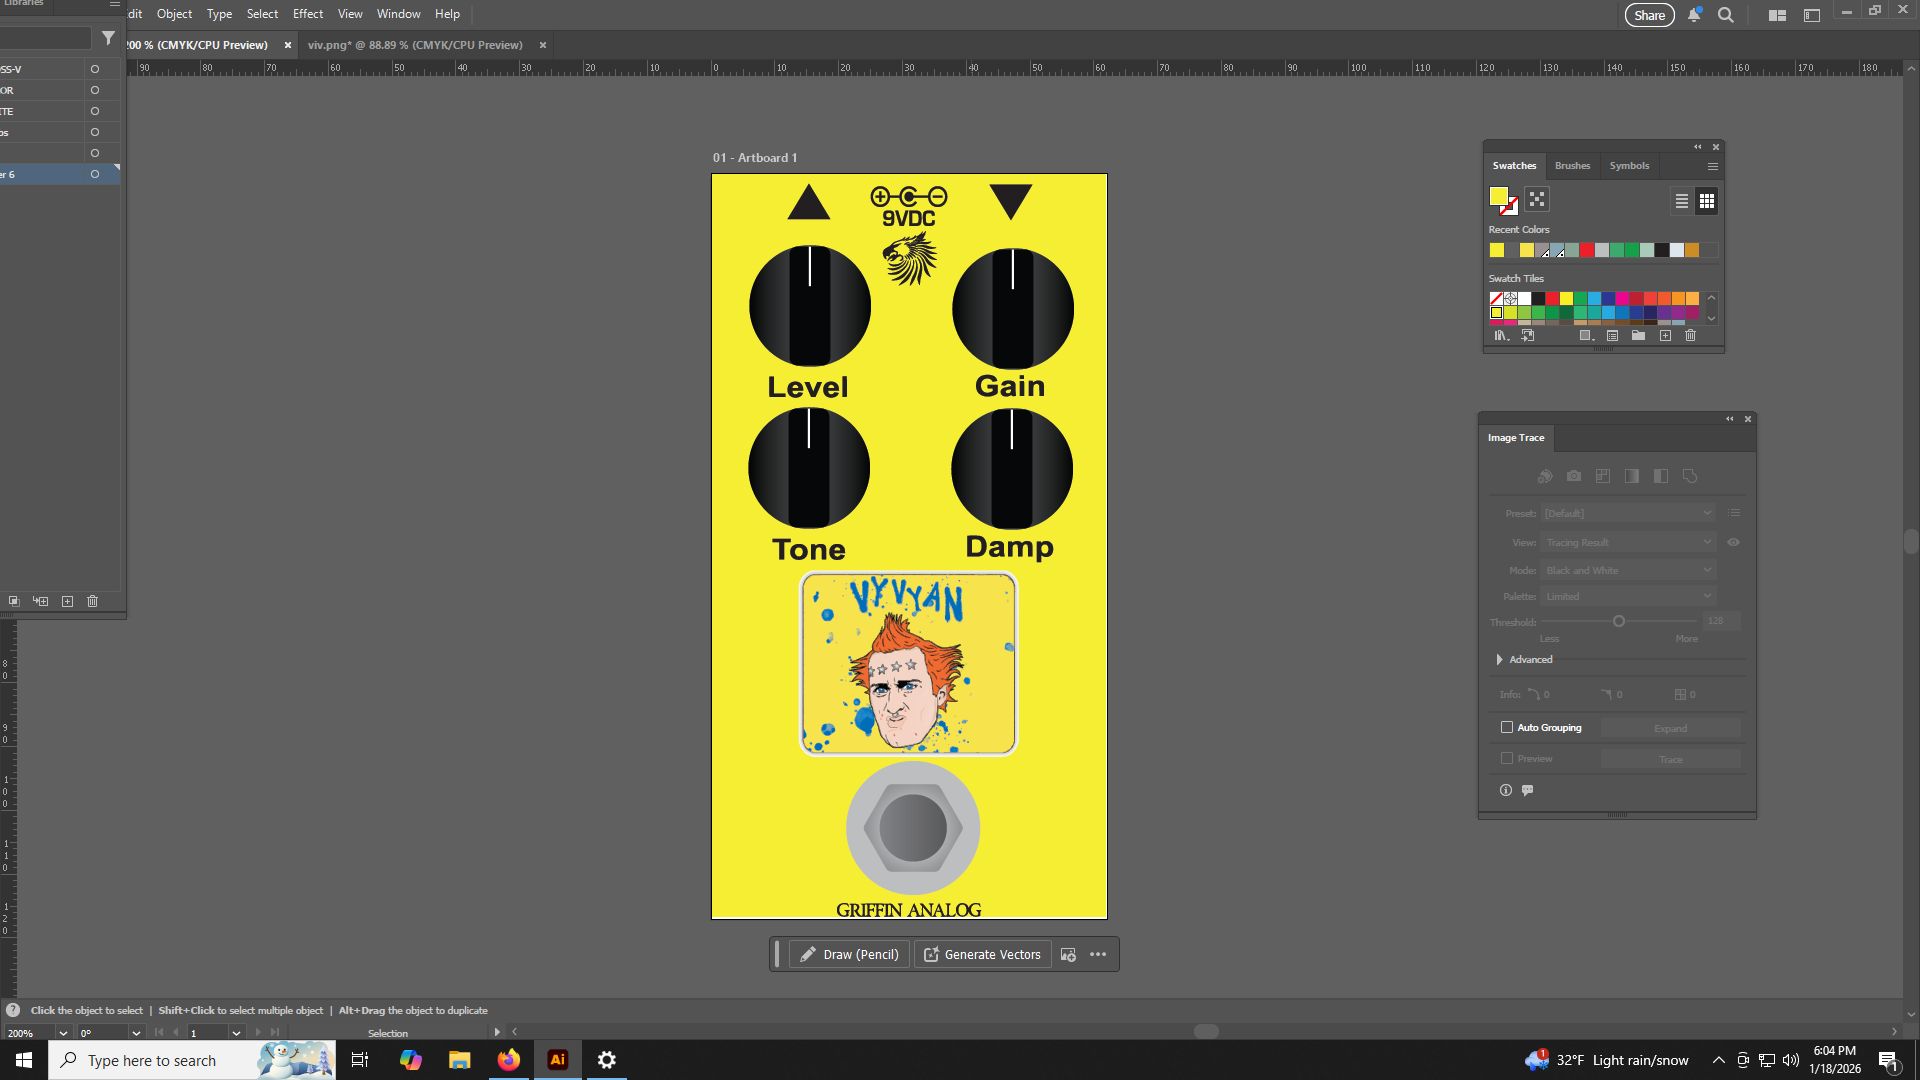The height and width of the screenshot is (1080, 1920).
Task: Switch to the Brushes tab
Action: (1572, 166)
